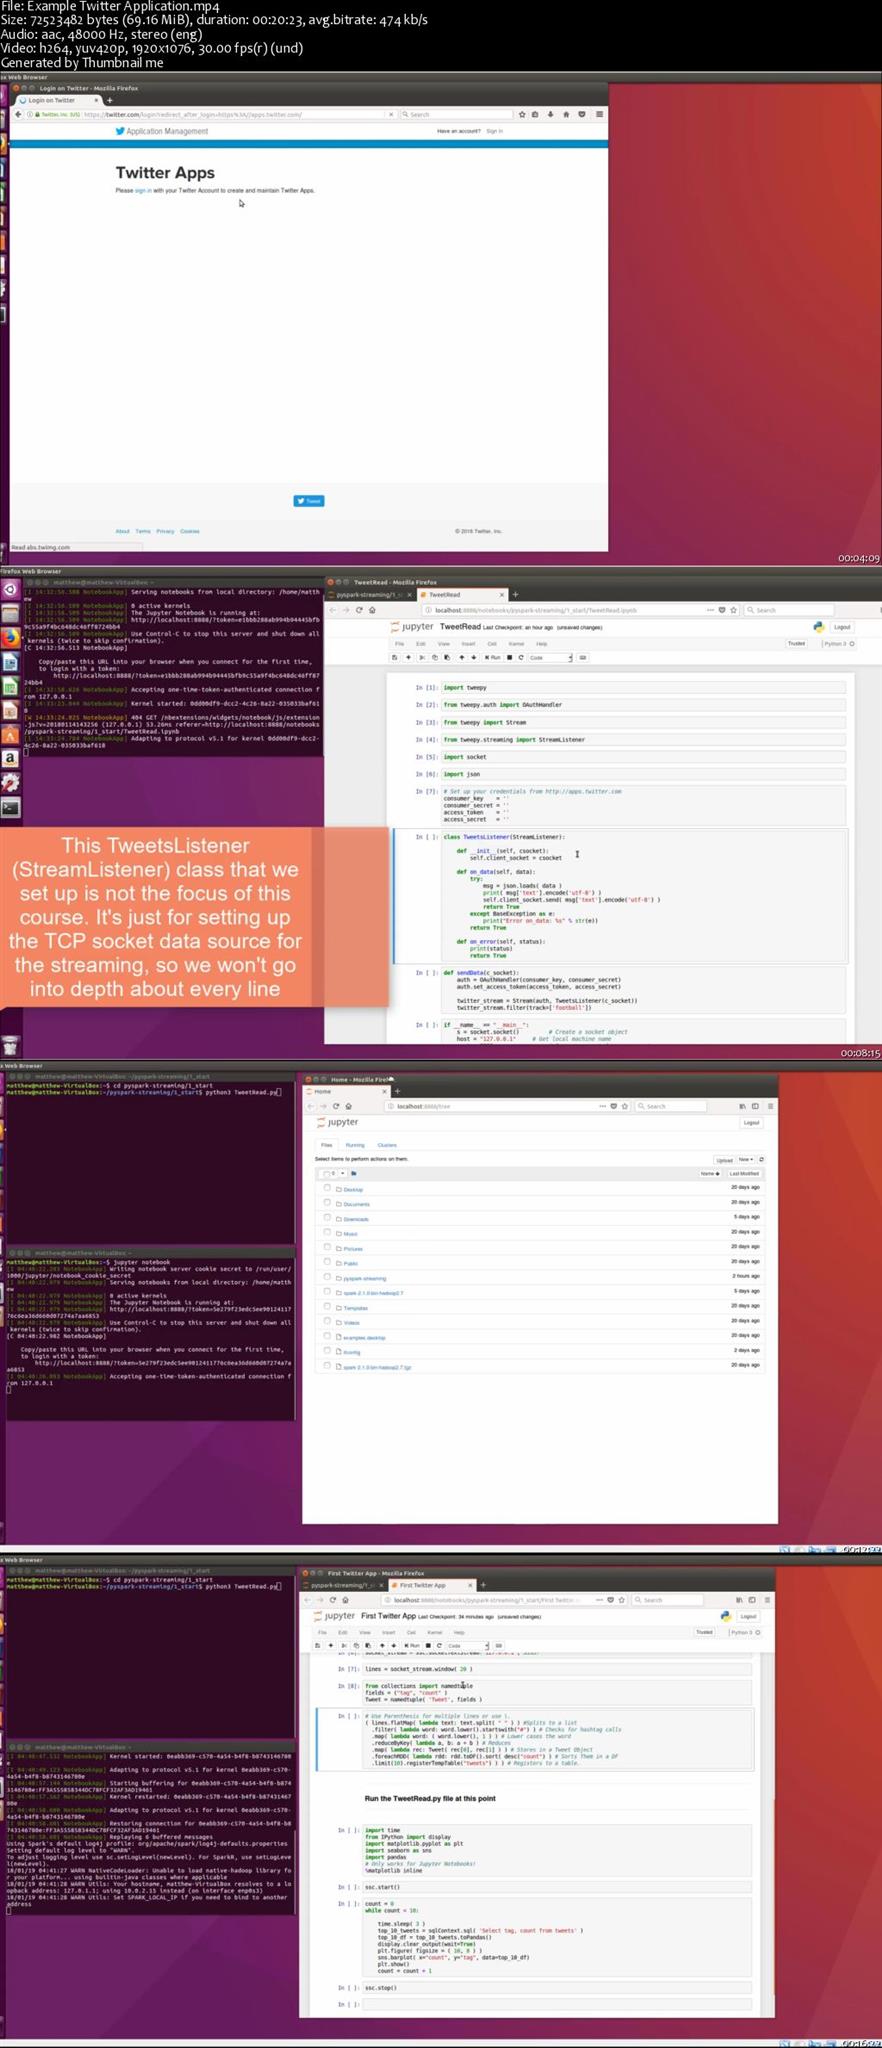Open the Cell menu in First Twitter App

tap(411, 1632)
